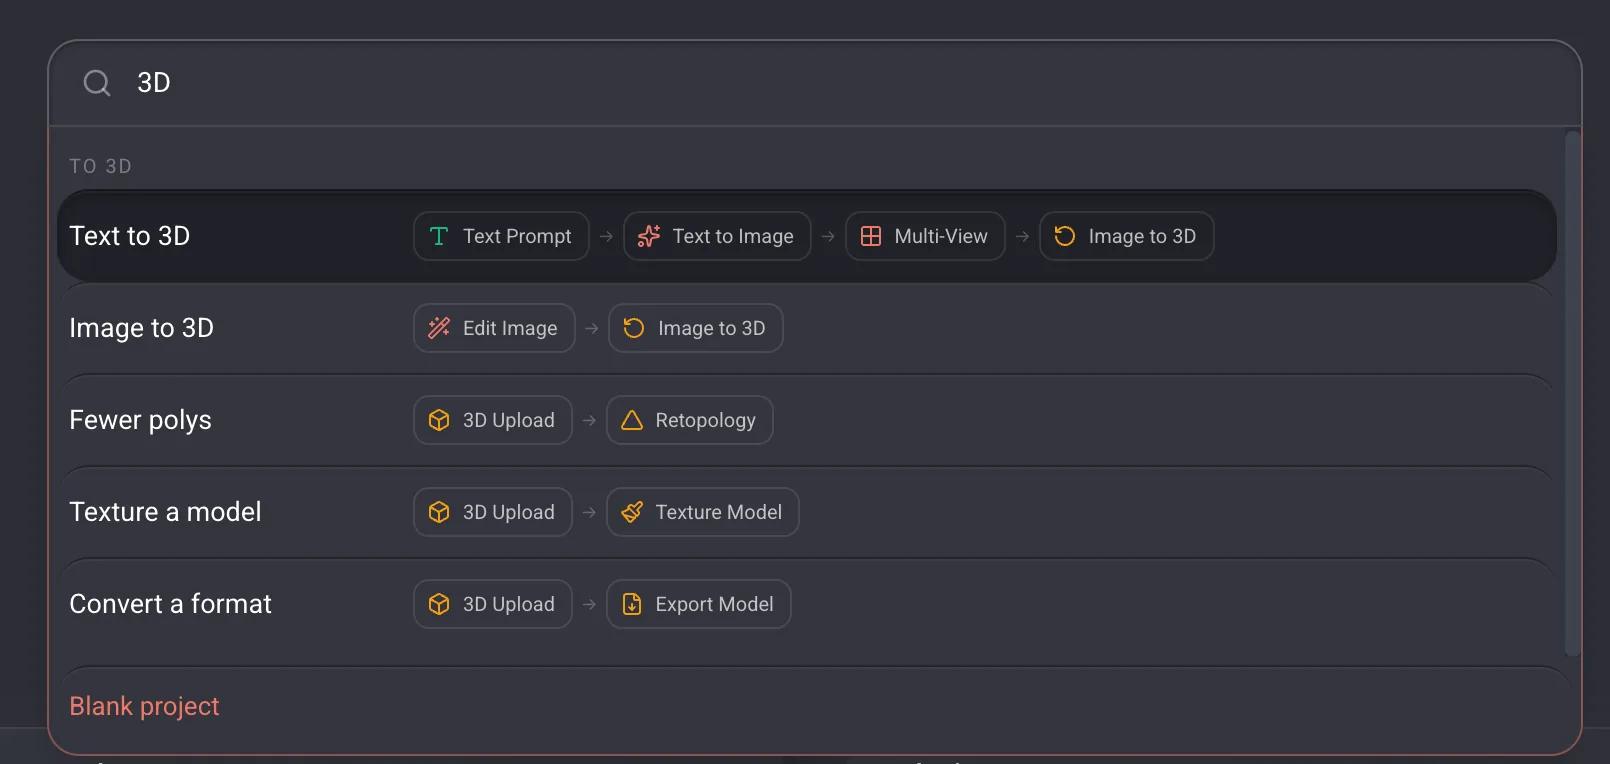Click the magic wand icon of Edit Image
Viewport: 1610px width, 764px height.
[x=439, y=328]
